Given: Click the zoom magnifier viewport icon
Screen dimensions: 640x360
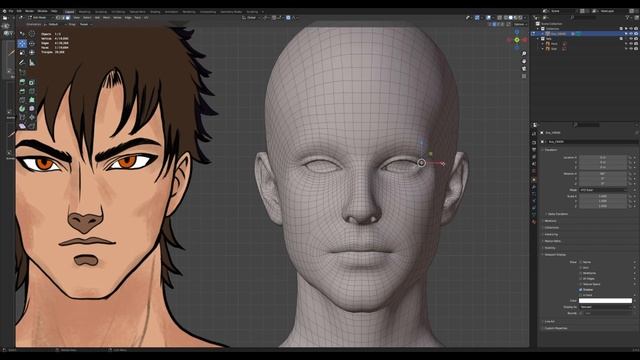Looking at the screenshot, I should pos(524,53).
